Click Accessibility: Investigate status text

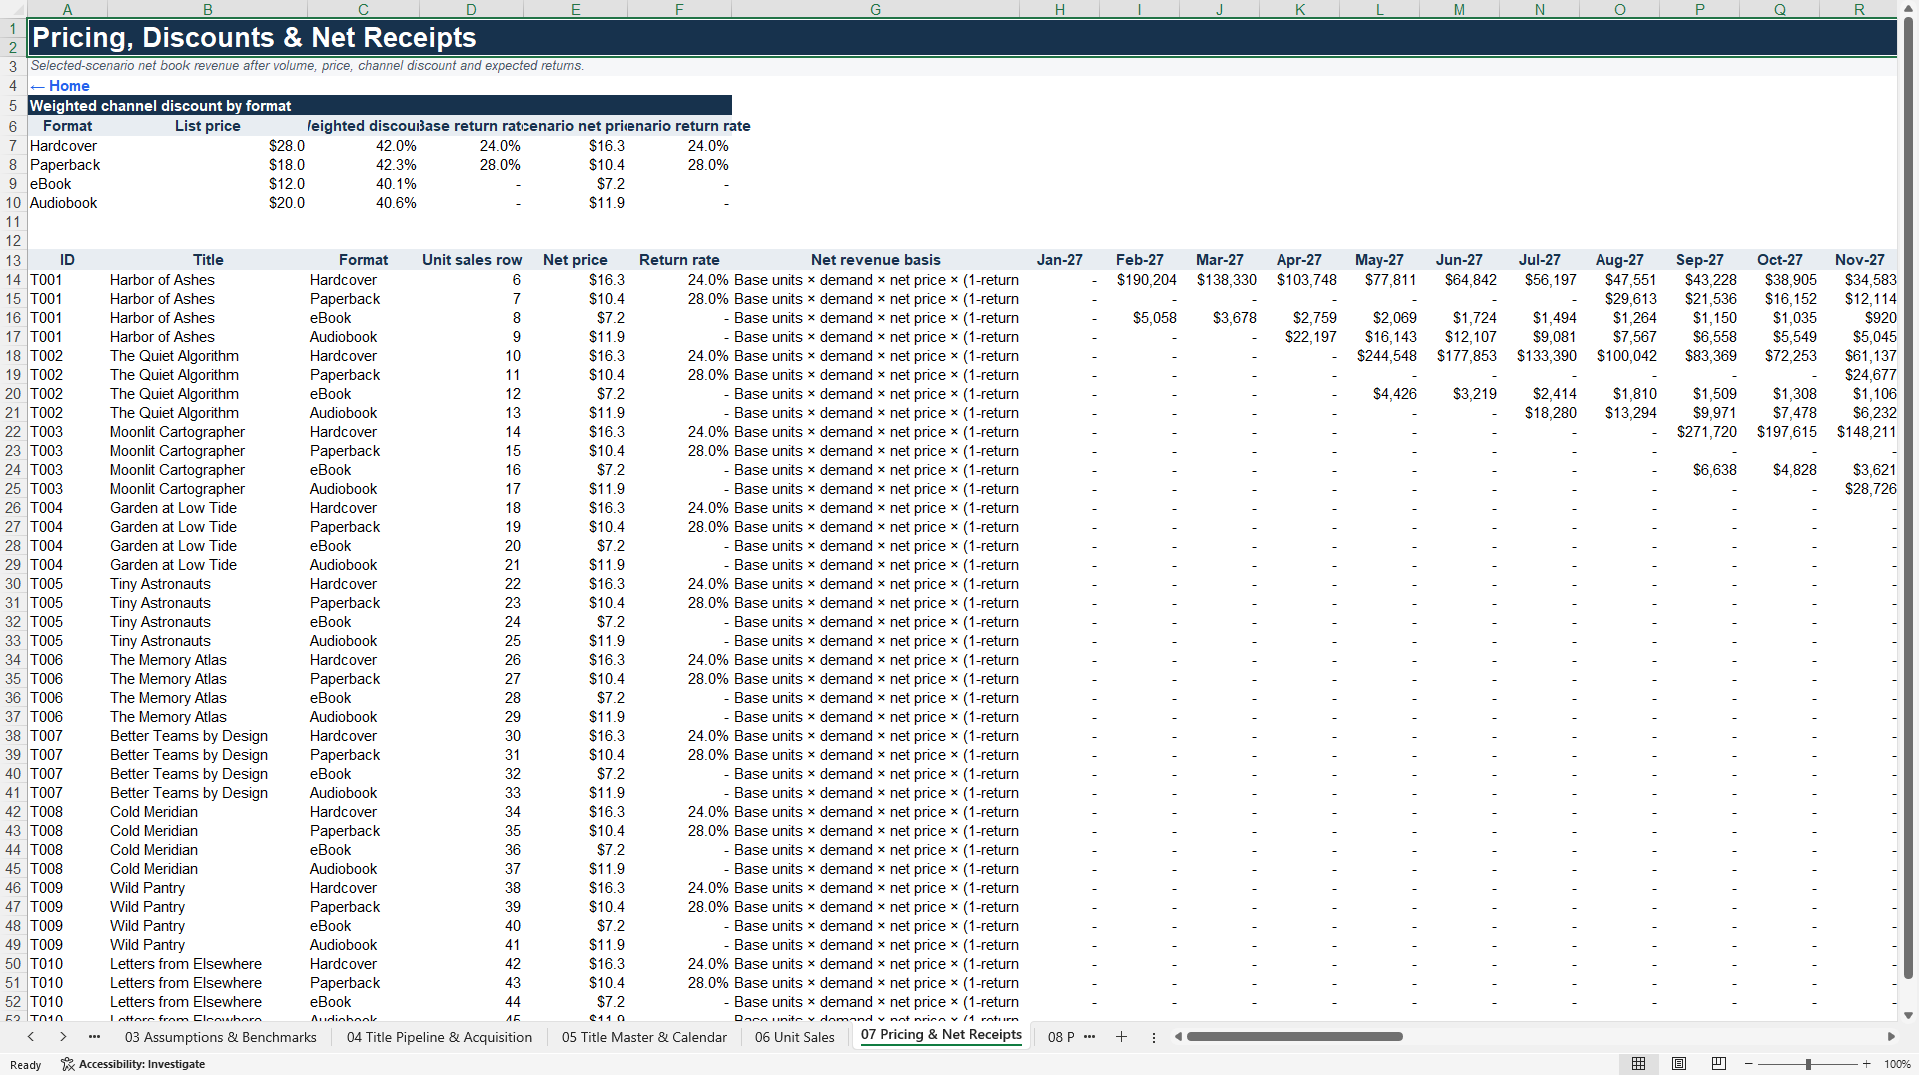(142, 1064)
